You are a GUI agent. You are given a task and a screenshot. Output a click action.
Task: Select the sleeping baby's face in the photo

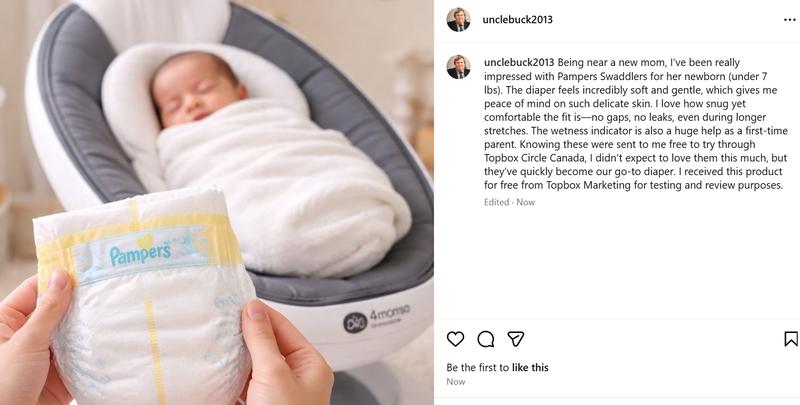pyautogui.click(x=196, y=92)
